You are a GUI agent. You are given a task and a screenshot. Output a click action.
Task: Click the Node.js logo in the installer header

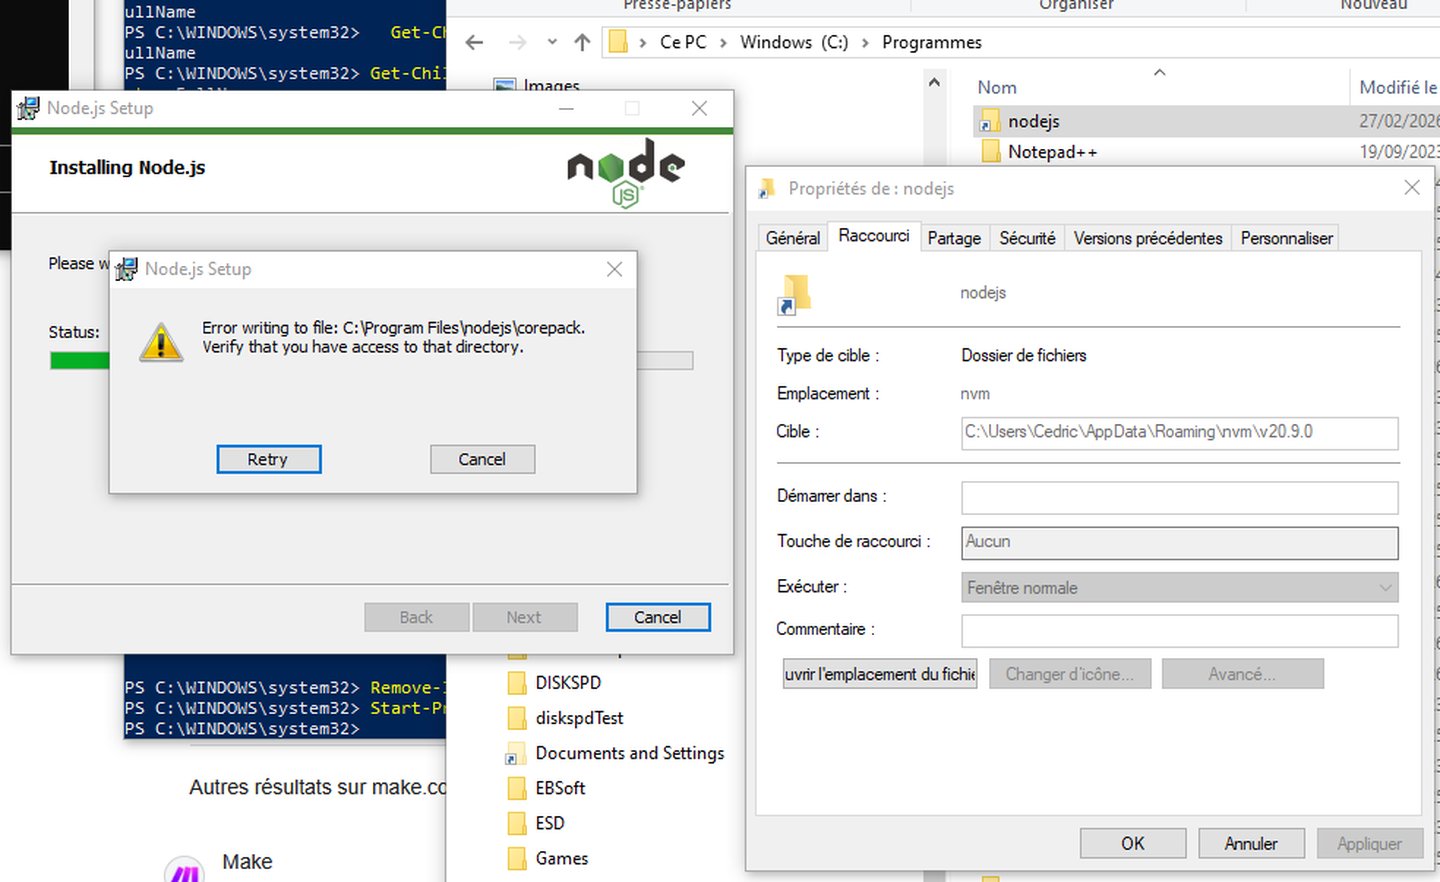[626, 172]
